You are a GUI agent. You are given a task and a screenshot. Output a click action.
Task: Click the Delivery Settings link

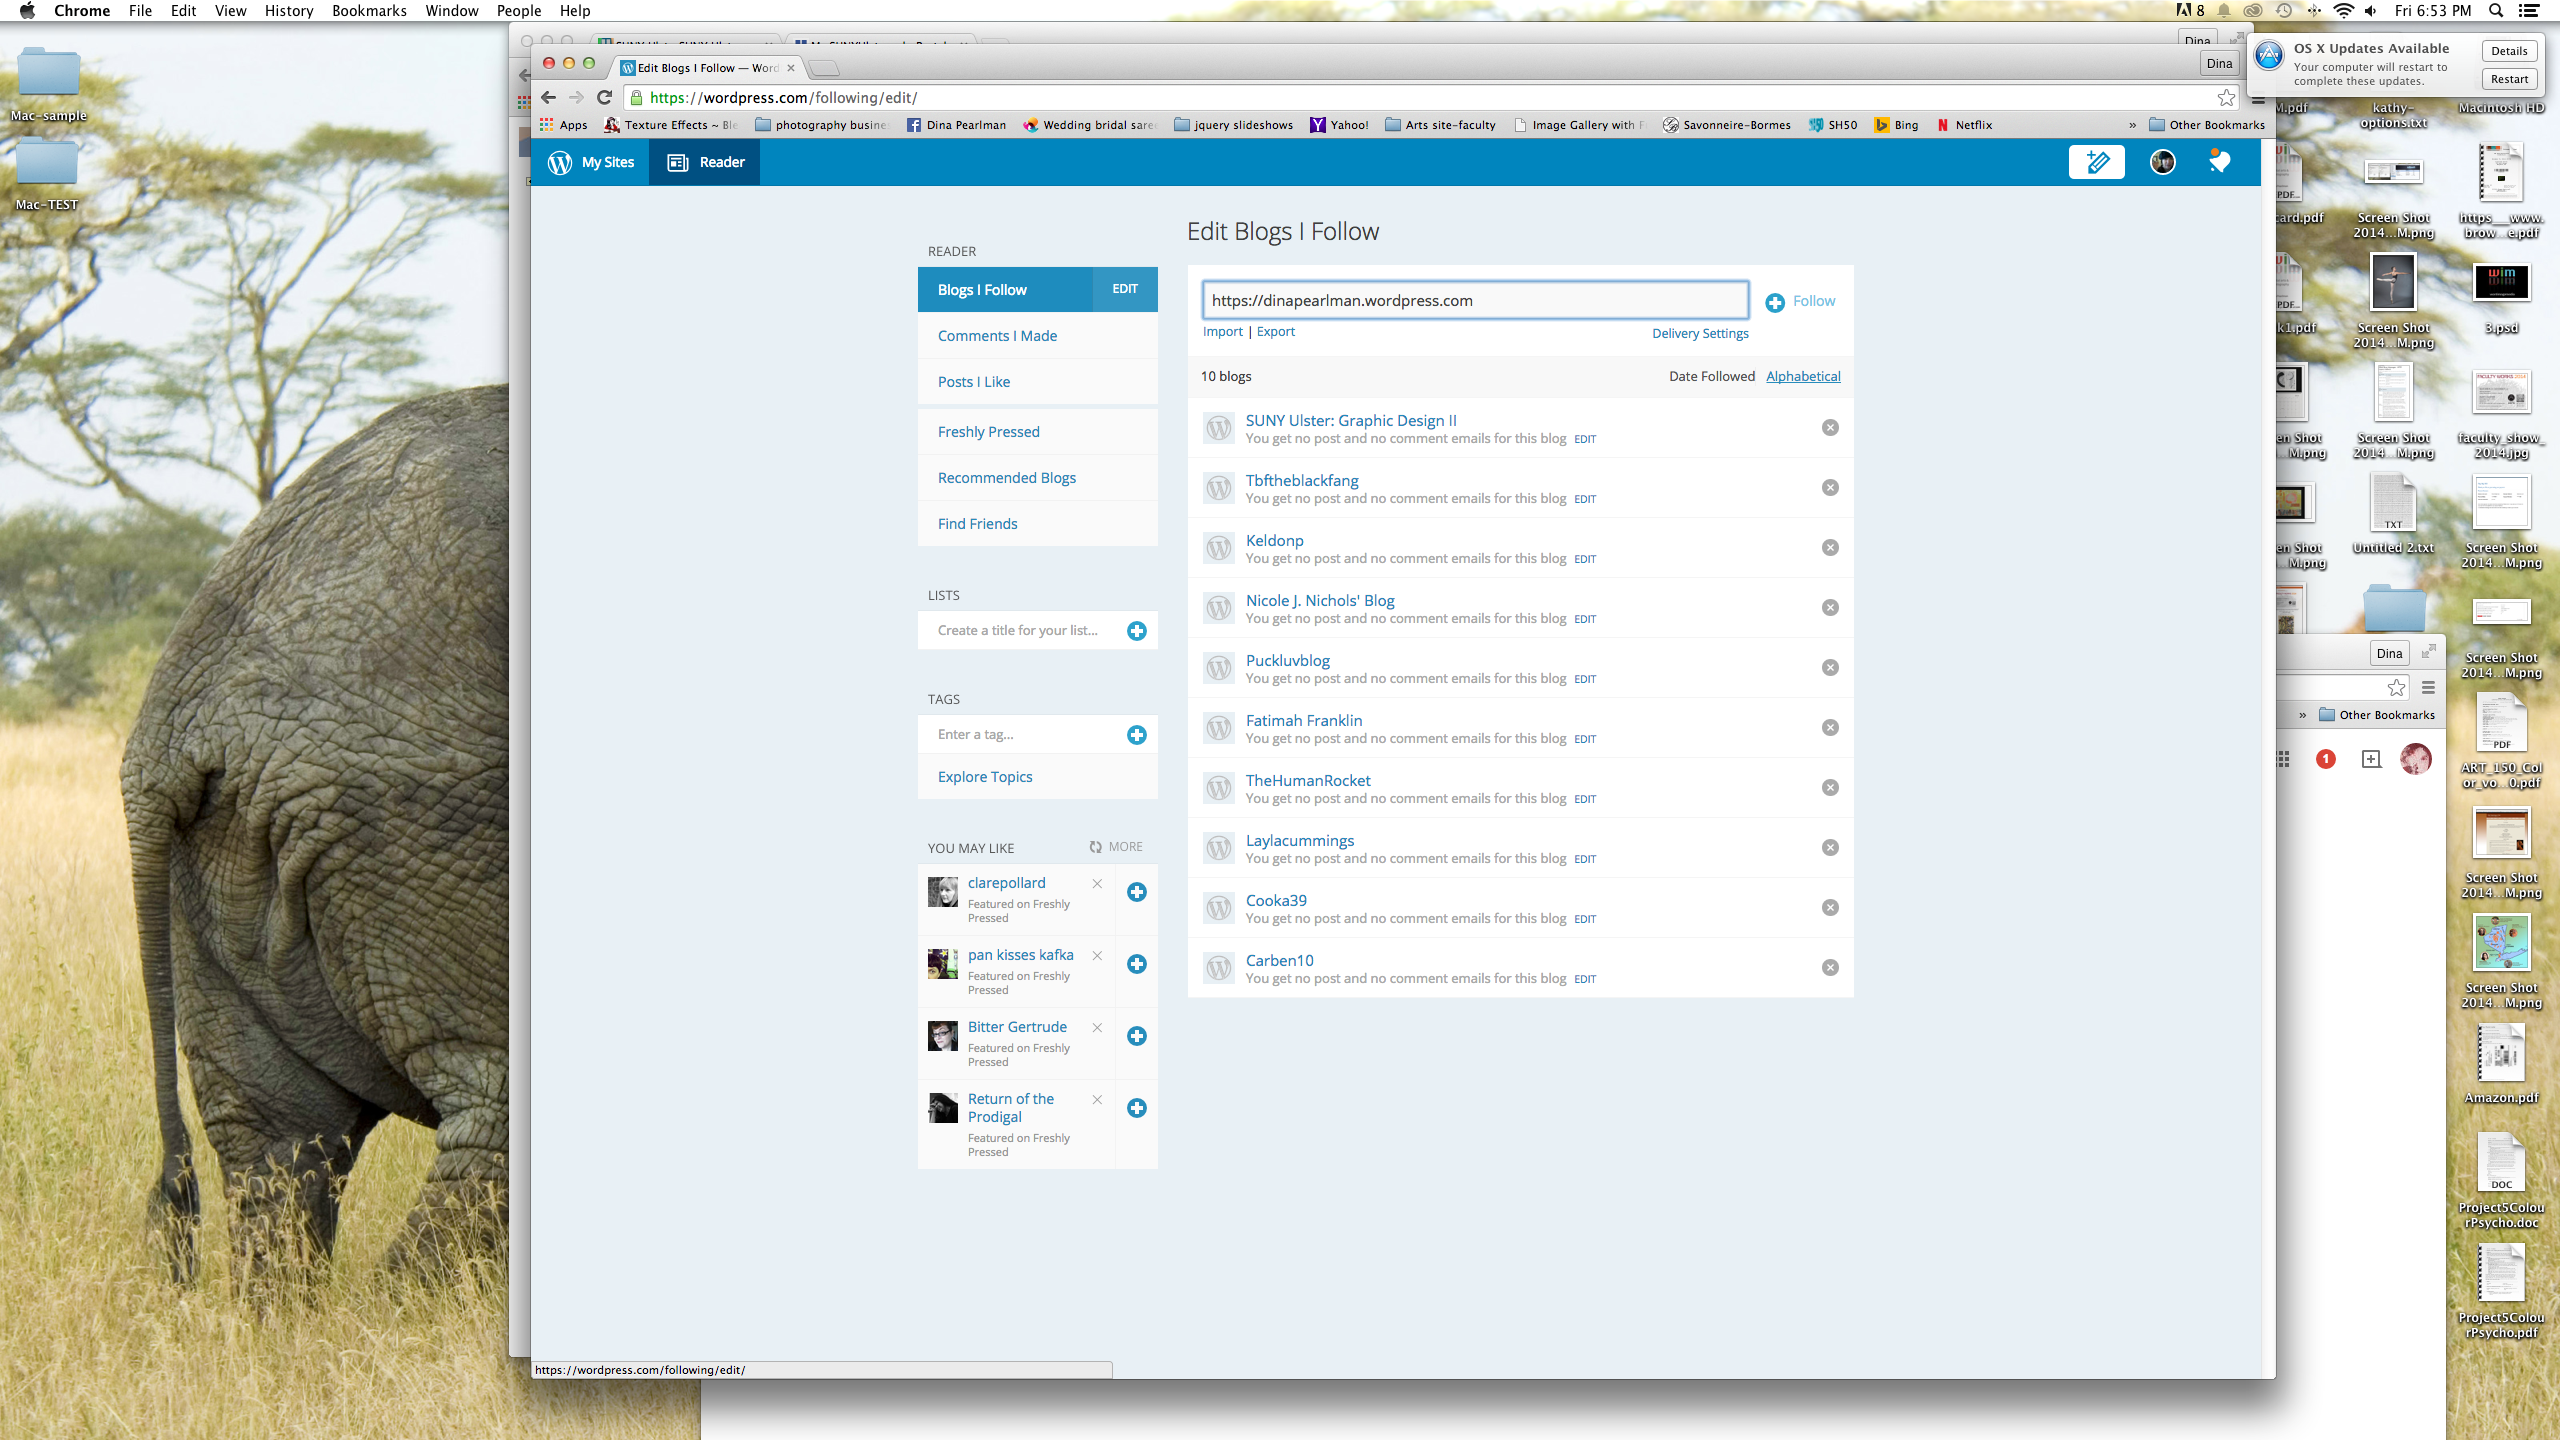point(1700,333)
